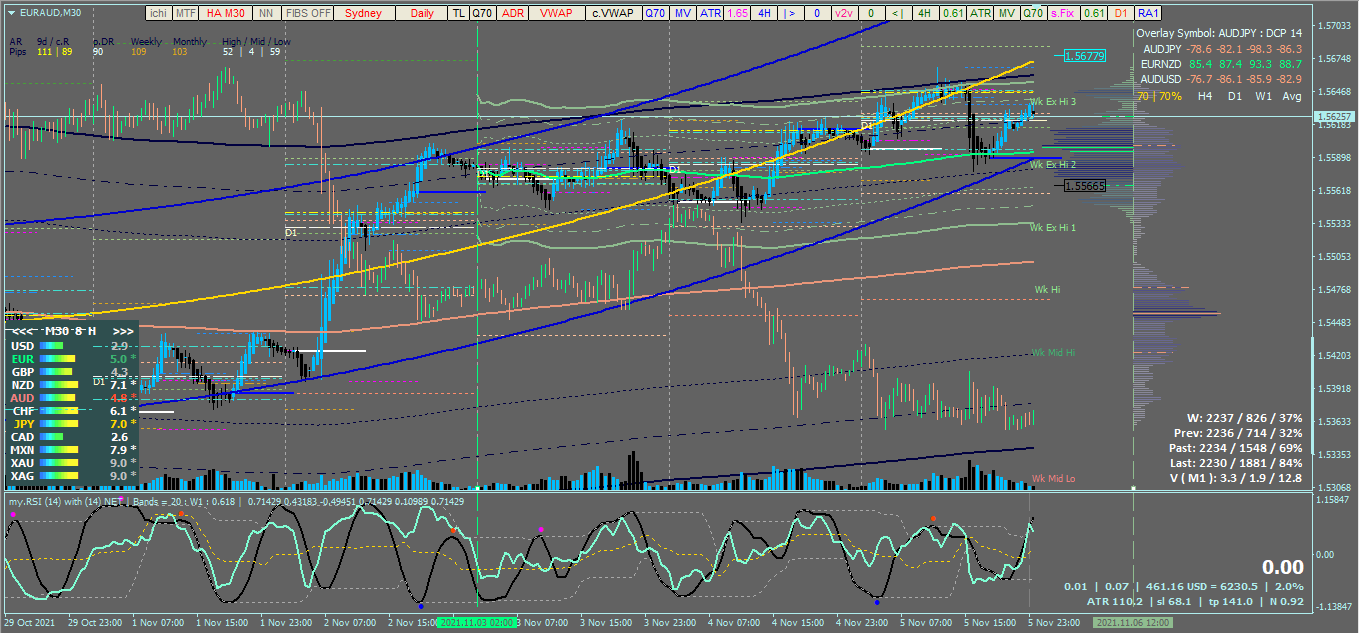This screenshot has width=1360, height=633.
Task: Click the blue RA1 button
Action: (x=1149, y=13)
